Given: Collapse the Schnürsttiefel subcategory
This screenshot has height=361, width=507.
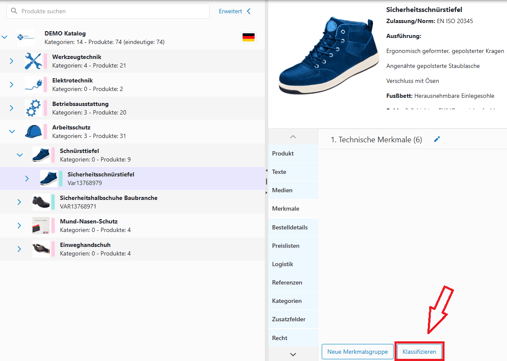Looking at the screenshot, I should tap(20, 155).
